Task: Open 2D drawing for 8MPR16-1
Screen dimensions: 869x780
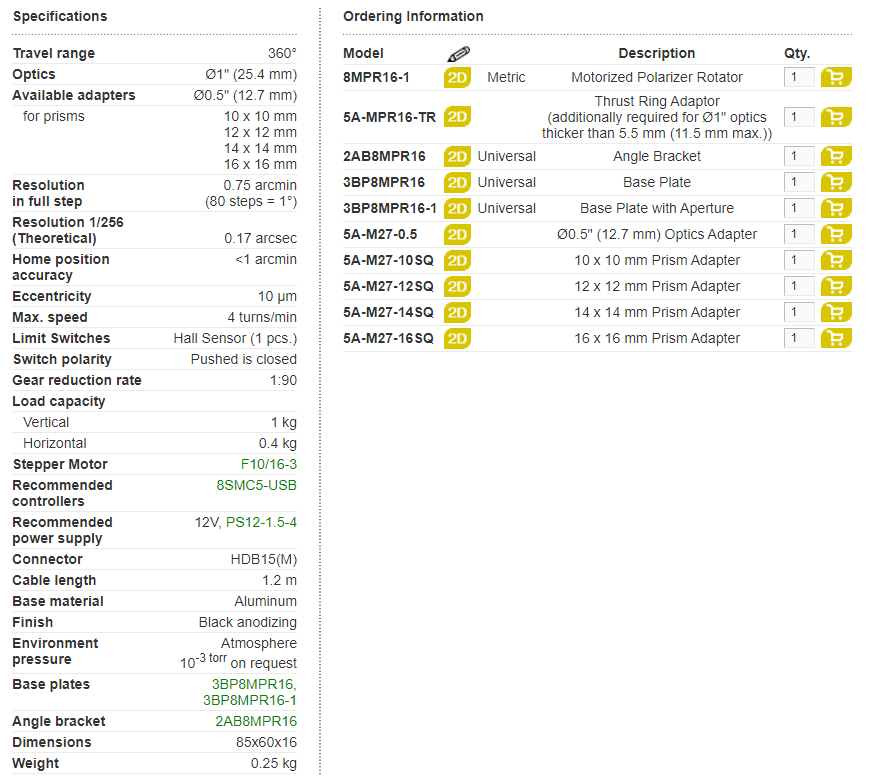Action: (x=457, y=78)
